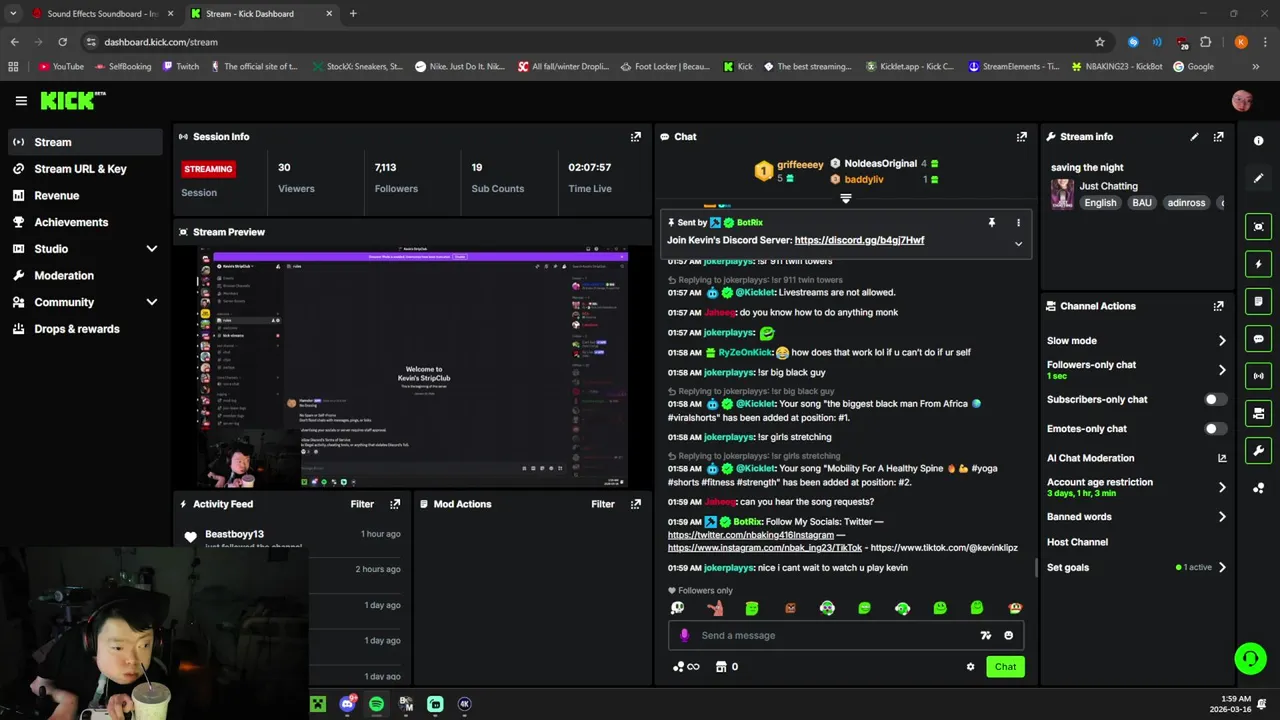
Task: Open Moderation page
Action: click(x=85, y=276)
